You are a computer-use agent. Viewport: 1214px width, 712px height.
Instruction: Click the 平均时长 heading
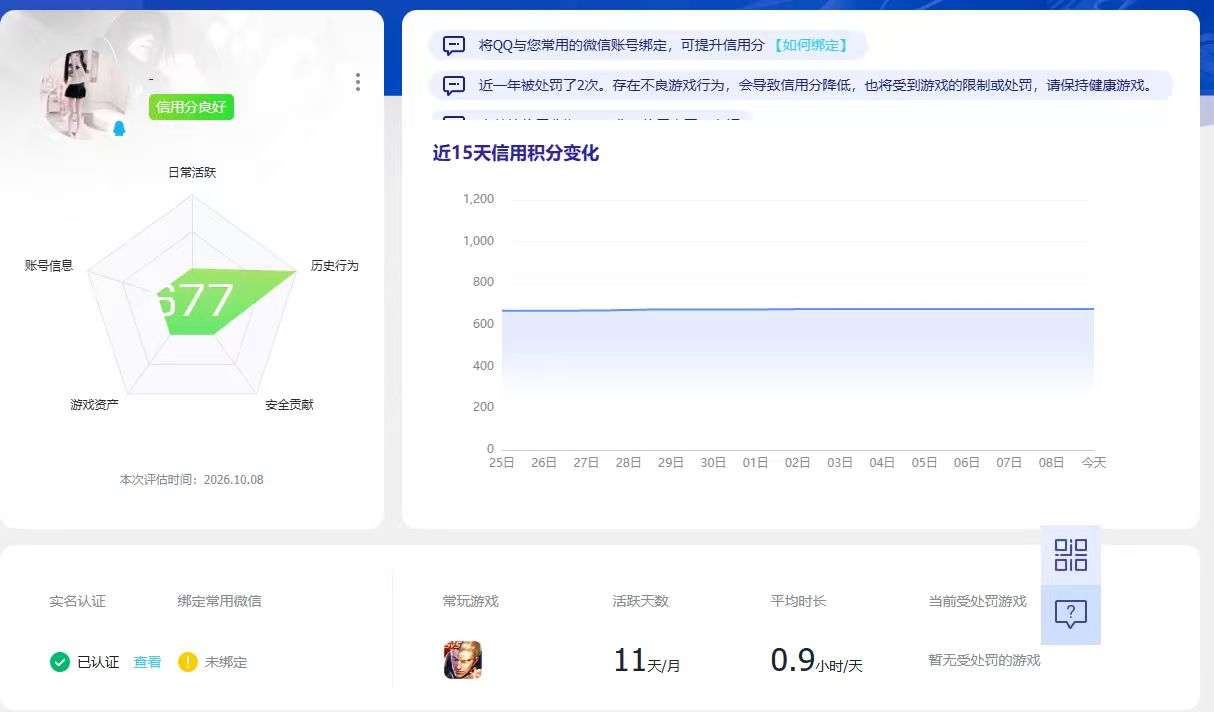(799, 601)
